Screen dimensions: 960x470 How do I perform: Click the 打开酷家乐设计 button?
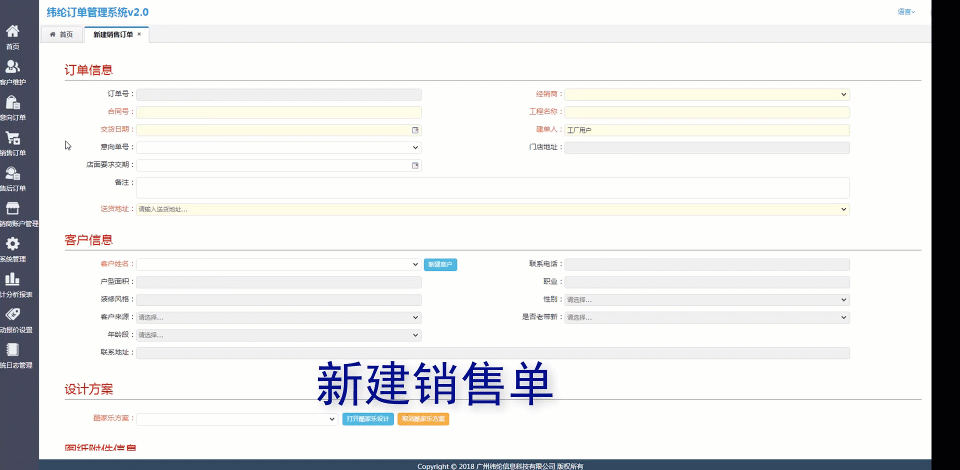[x=367, y=419]
